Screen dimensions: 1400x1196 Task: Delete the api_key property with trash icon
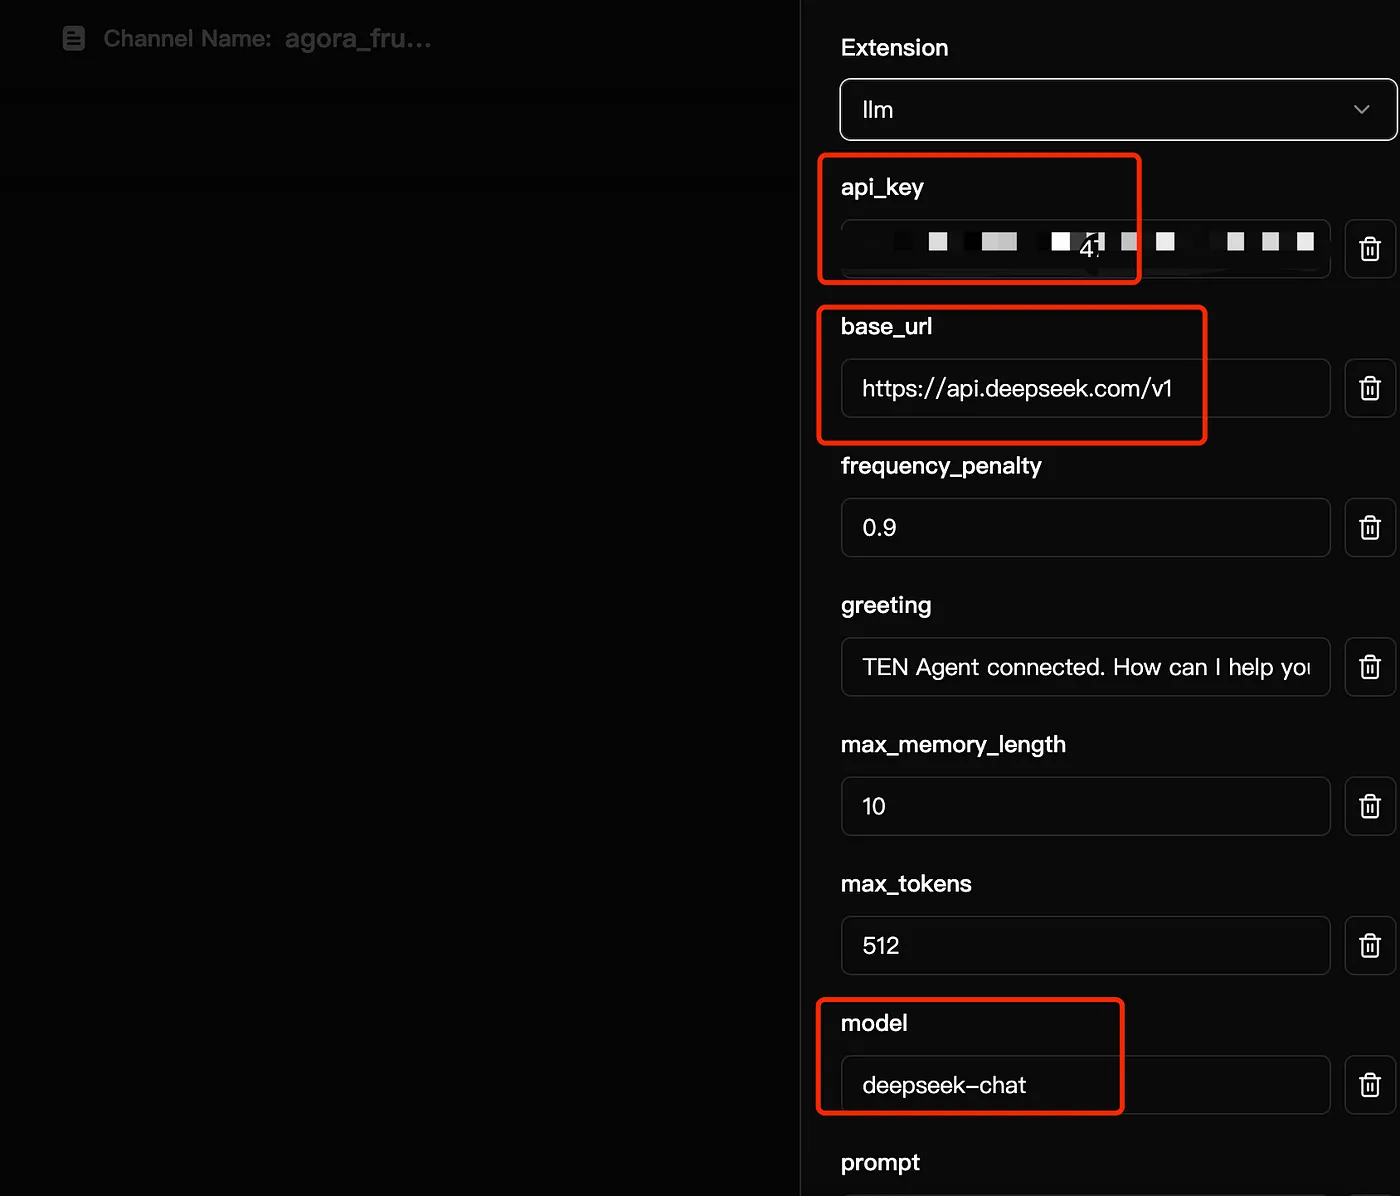point(1369,249)
